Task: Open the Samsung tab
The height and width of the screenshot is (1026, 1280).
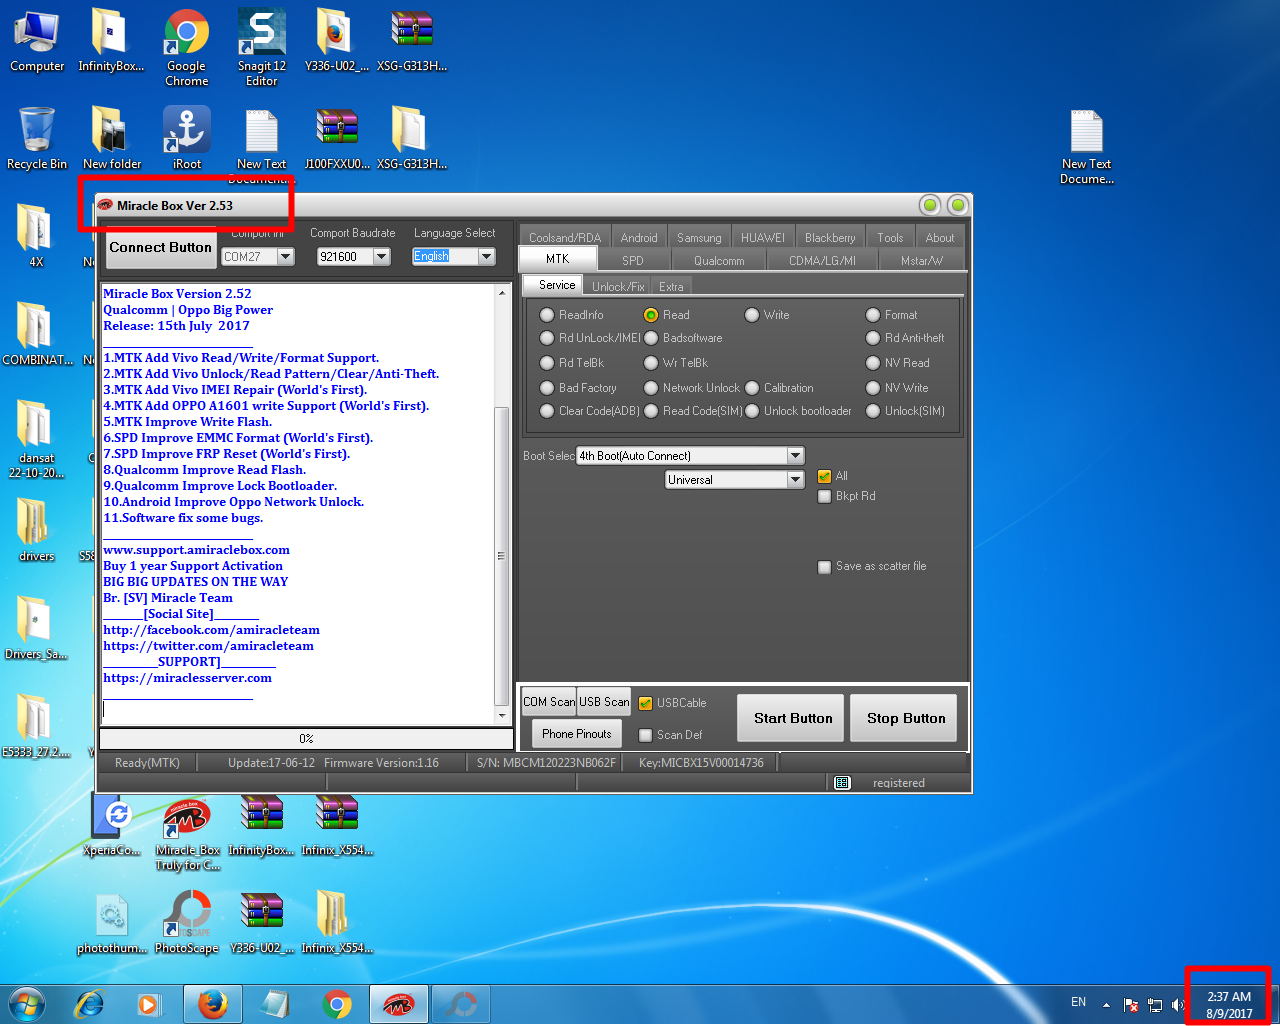Action: tap(699, 238)
